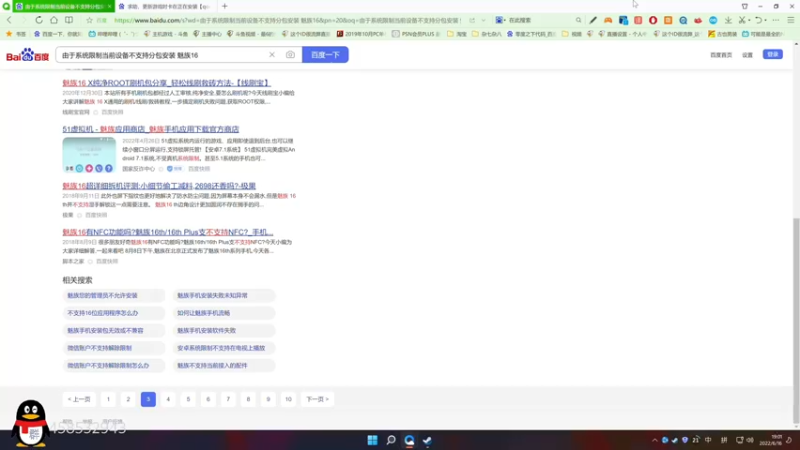Show hidden system tray icons chevron
This screenshot has width=800, height=450.
point(655,440)
